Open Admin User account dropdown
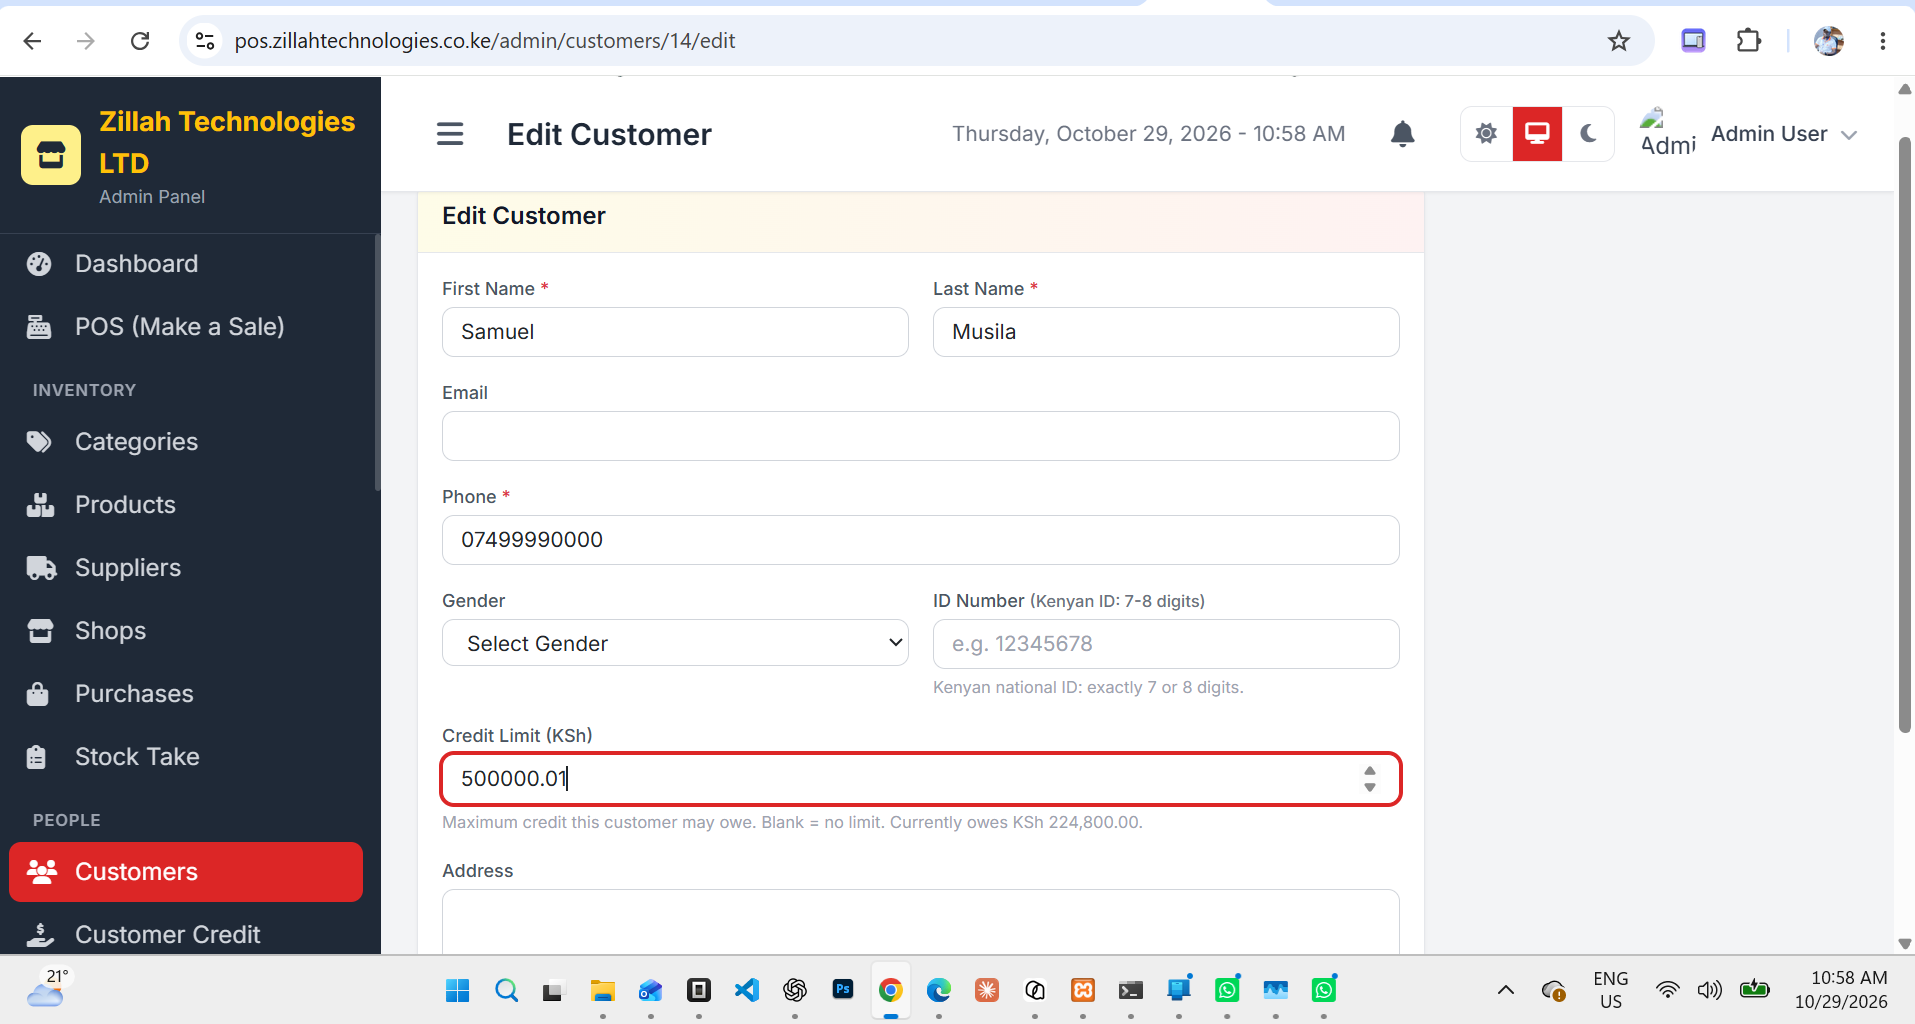 [x=1748, y=134]
